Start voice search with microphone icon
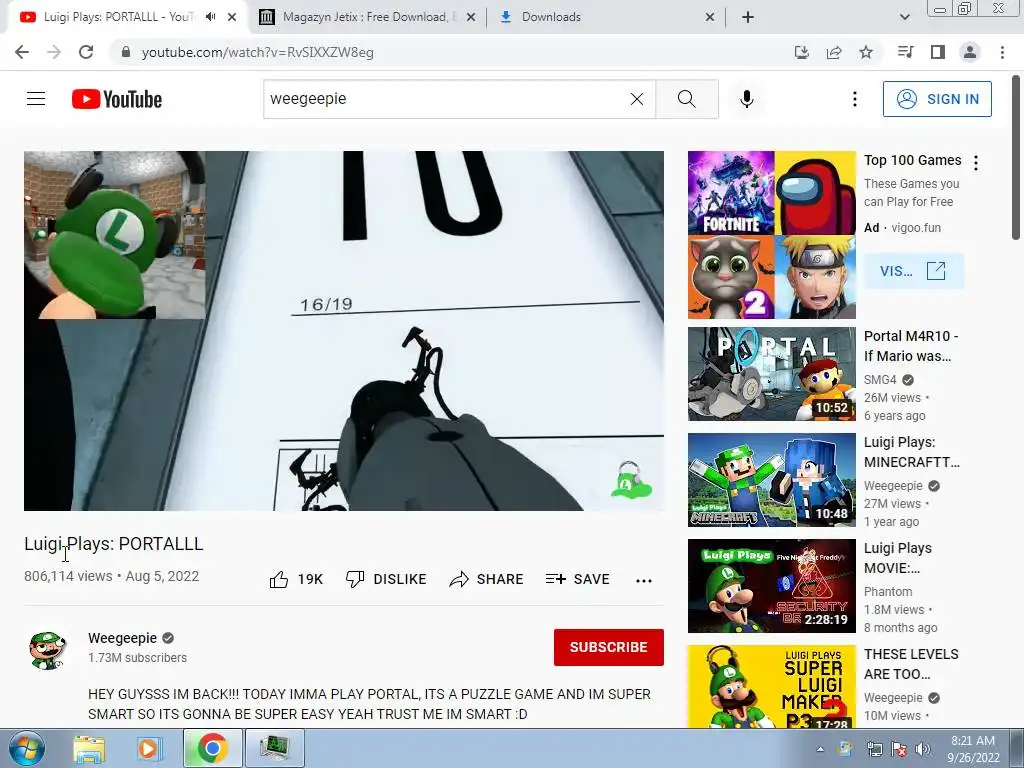The height and width of the screenshot is (768, 1024). [747, 99]
